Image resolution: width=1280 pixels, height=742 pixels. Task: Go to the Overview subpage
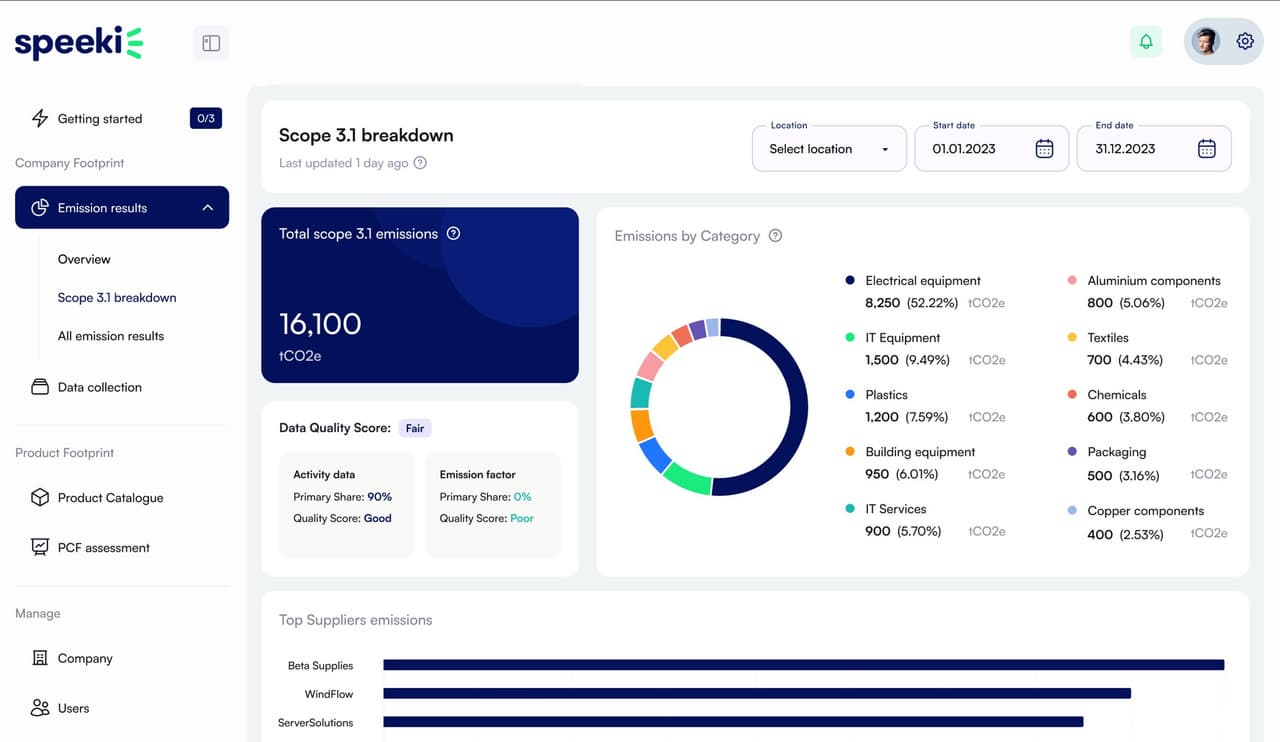point(84,259)
